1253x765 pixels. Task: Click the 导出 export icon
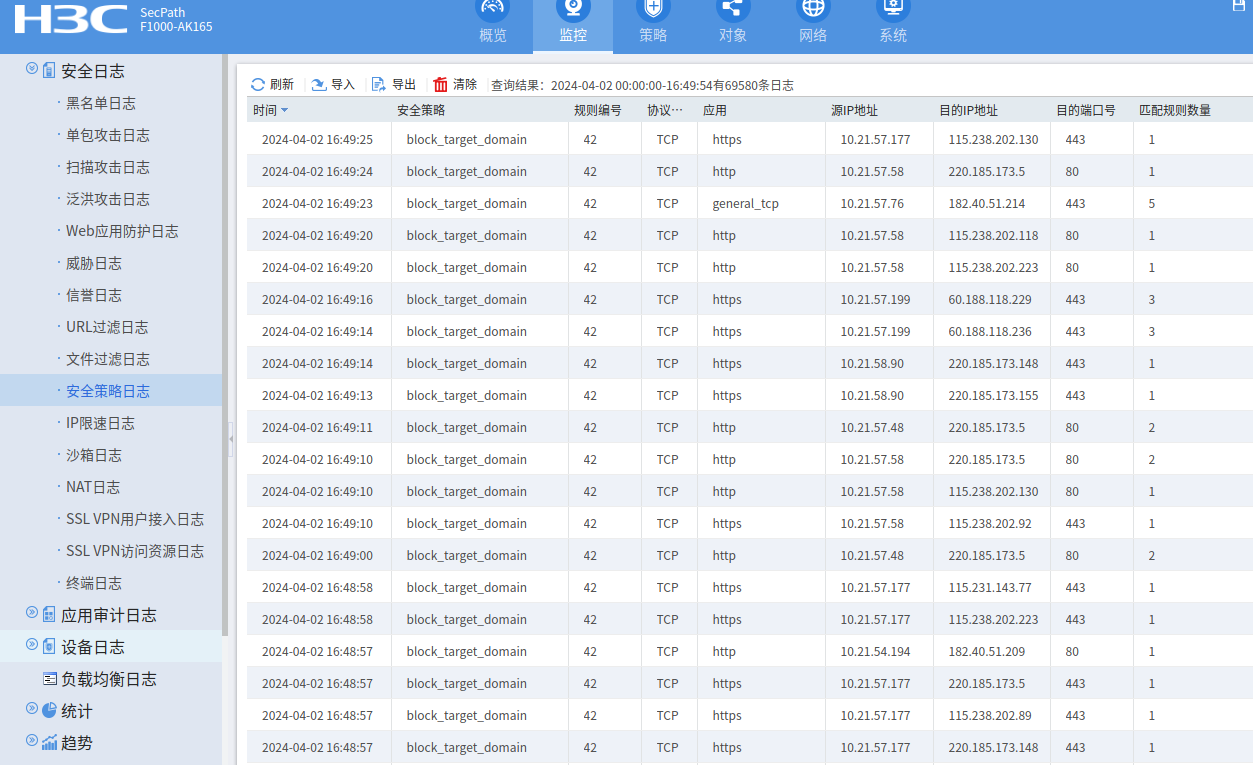(379, 85)
